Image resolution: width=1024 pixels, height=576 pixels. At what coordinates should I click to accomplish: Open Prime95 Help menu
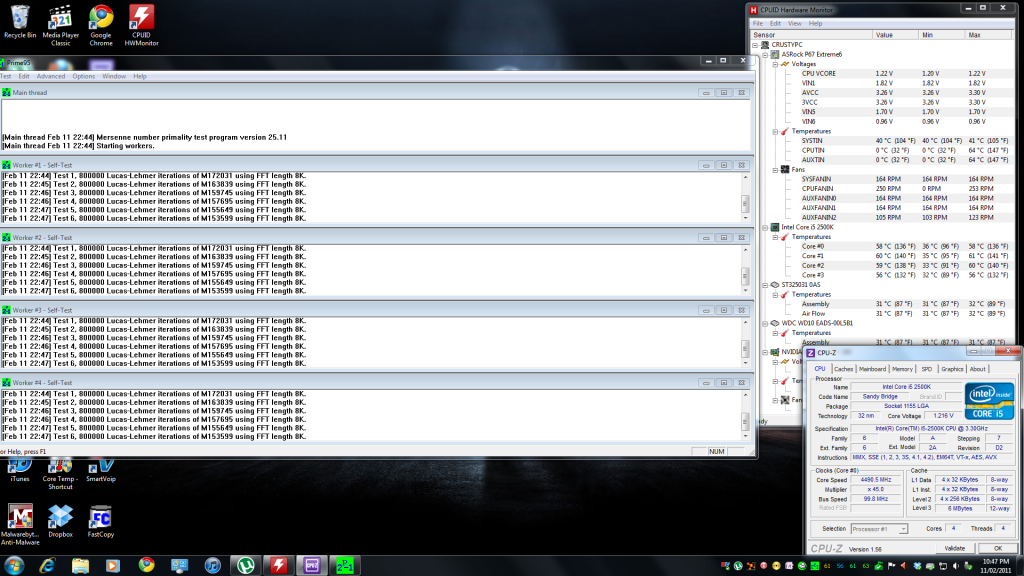[140, 76]
